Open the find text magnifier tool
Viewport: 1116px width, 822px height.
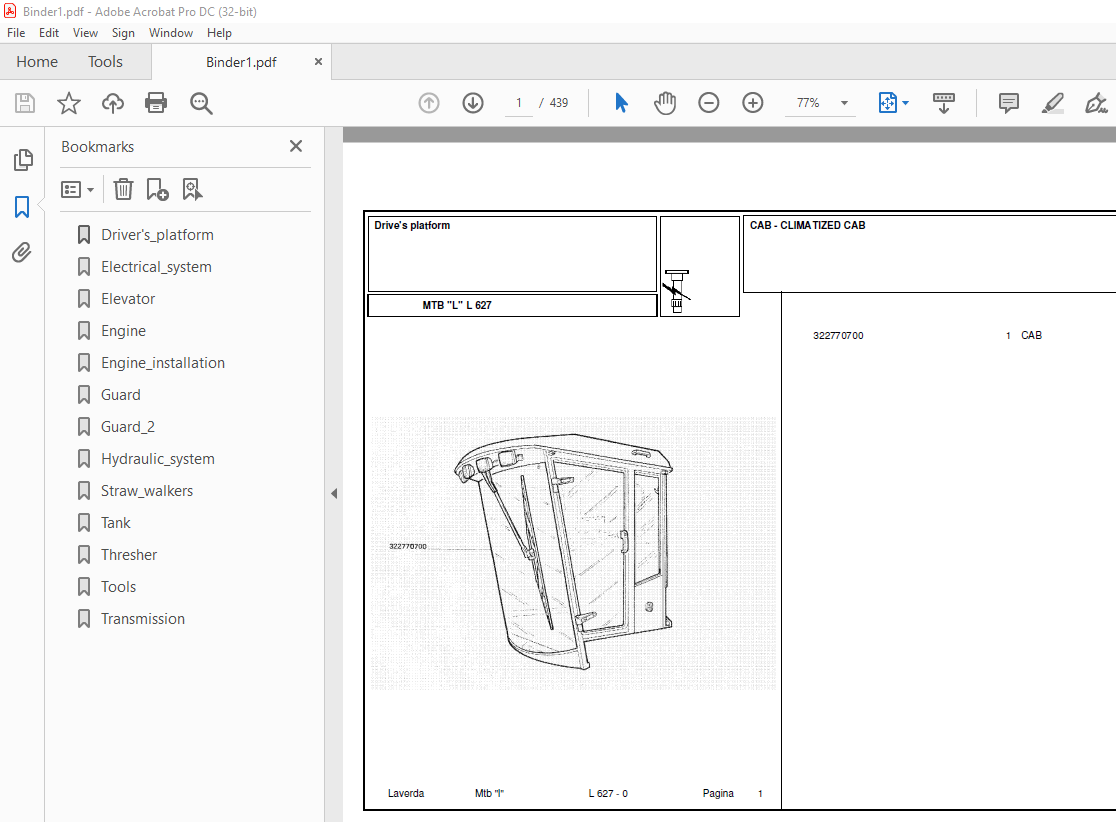click(201, 103)
